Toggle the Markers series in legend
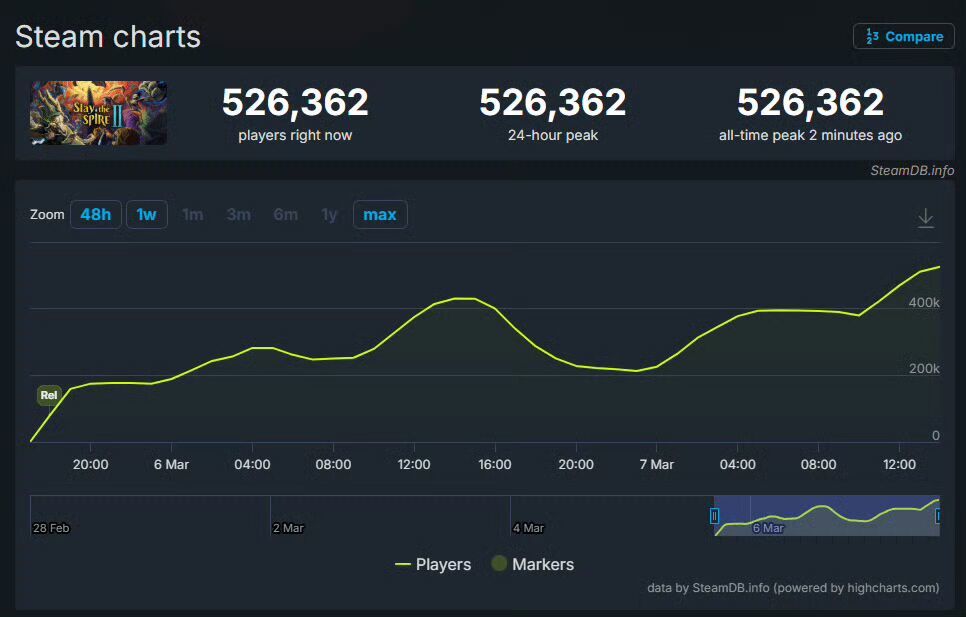Viewport: 966px width, 617px height. [533, 564]
